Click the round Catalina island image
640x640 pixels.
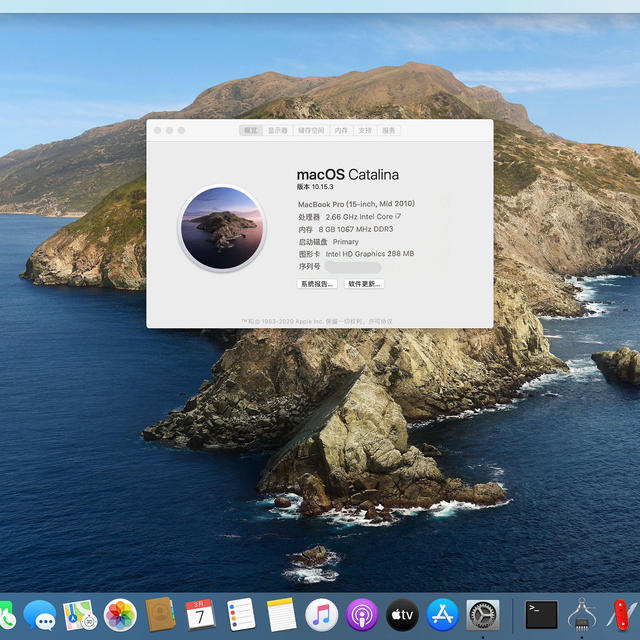(222, 228)
